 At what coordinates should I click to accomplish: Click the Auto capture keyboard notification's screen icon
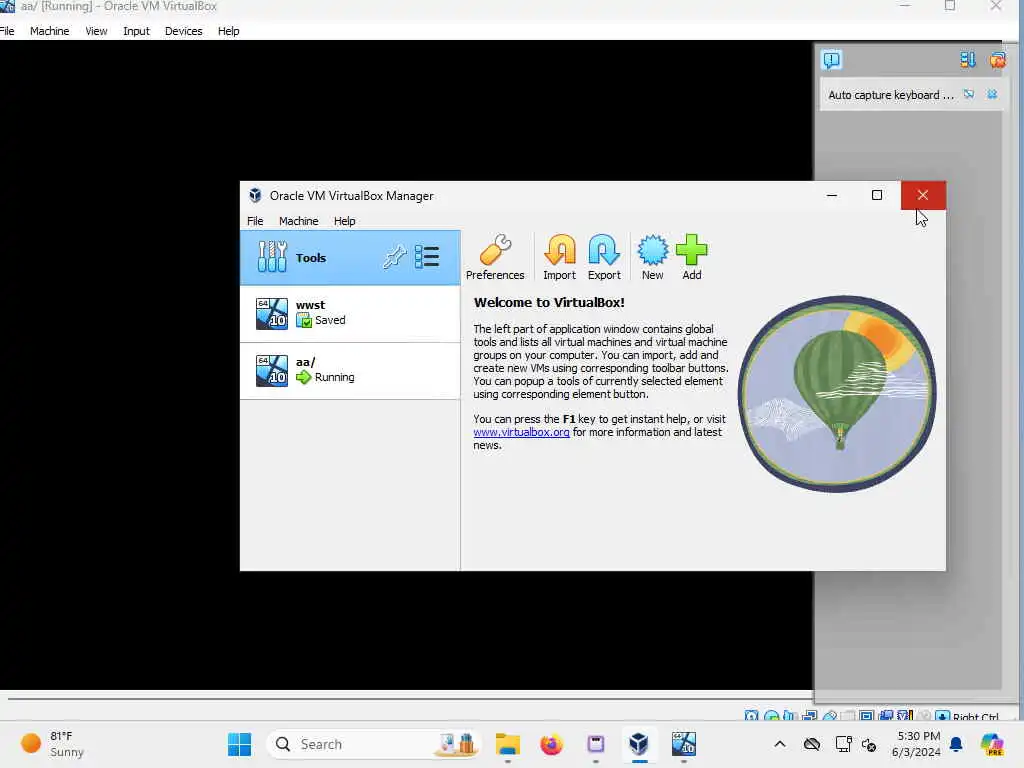tap(969, 94)
